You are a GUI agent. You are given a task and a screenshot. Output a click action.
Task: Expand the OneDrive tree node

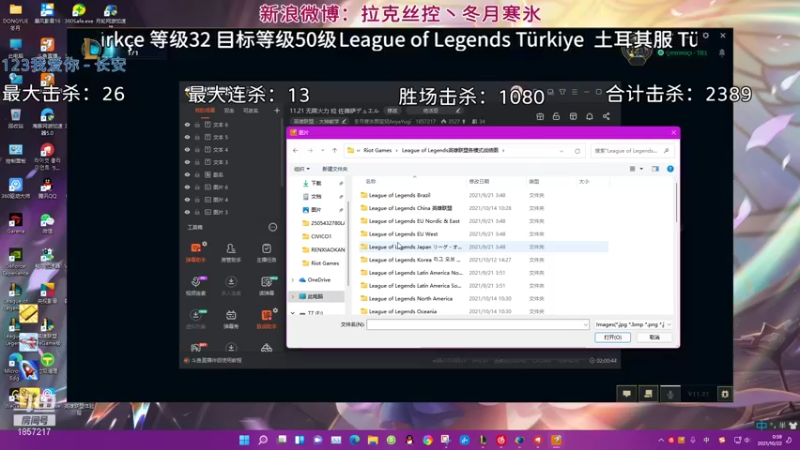tap(293, 280)
